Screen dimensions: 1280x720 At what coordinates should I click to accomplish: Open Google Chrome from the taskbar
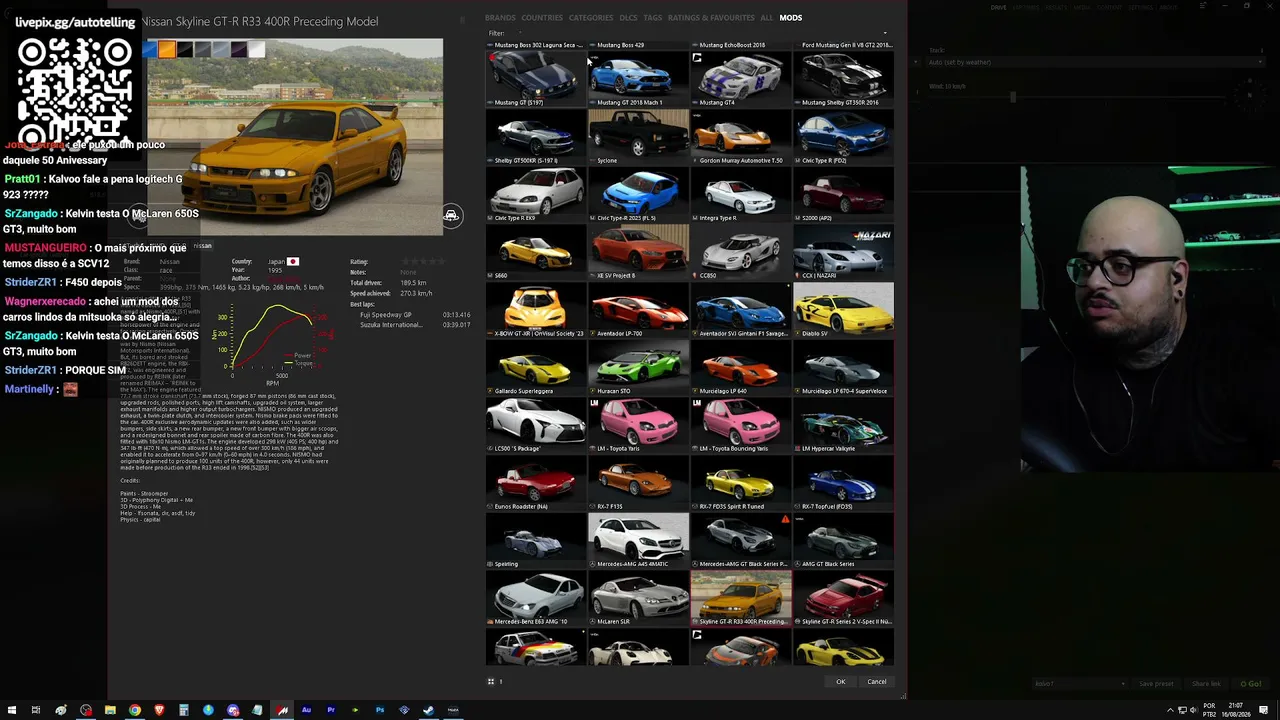click(135, 710)
